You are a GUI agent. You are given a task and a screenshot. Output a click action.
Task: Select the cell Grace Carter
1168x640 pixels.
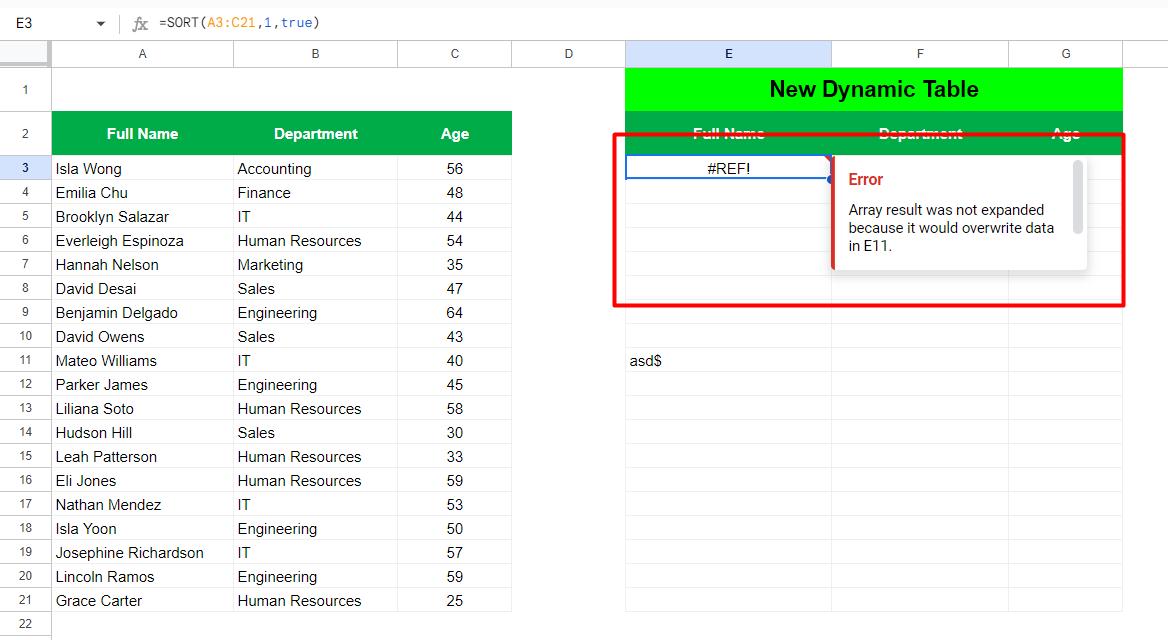[142, 601]
